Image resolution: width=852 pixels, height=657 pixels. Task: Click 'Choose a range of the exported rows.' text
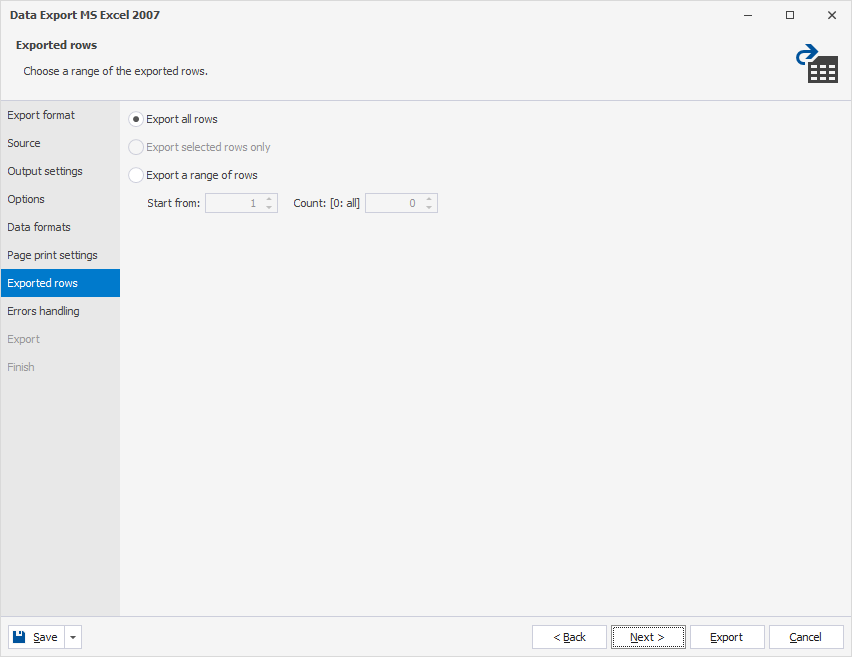pos(116,71)
